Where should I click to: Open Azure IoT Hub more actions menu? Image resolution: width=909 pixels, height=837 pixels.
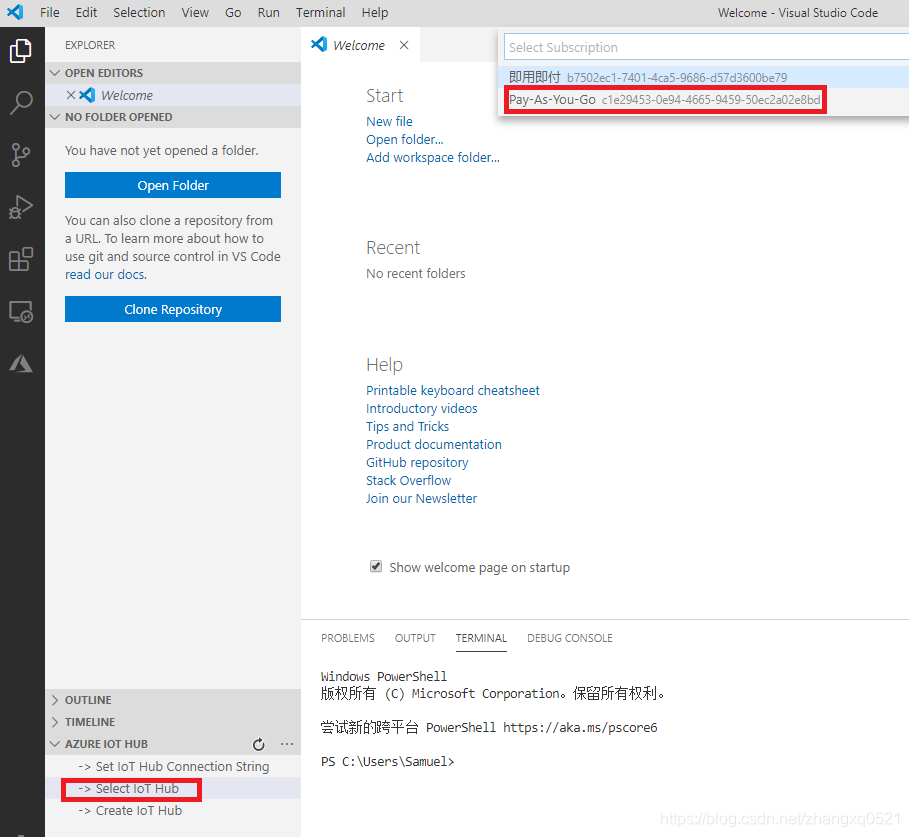pos(287,744)
